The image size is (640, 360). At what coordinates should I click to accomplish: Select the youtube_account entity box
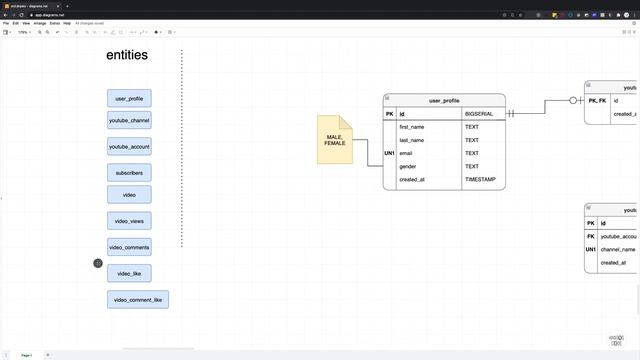(129, 147)
